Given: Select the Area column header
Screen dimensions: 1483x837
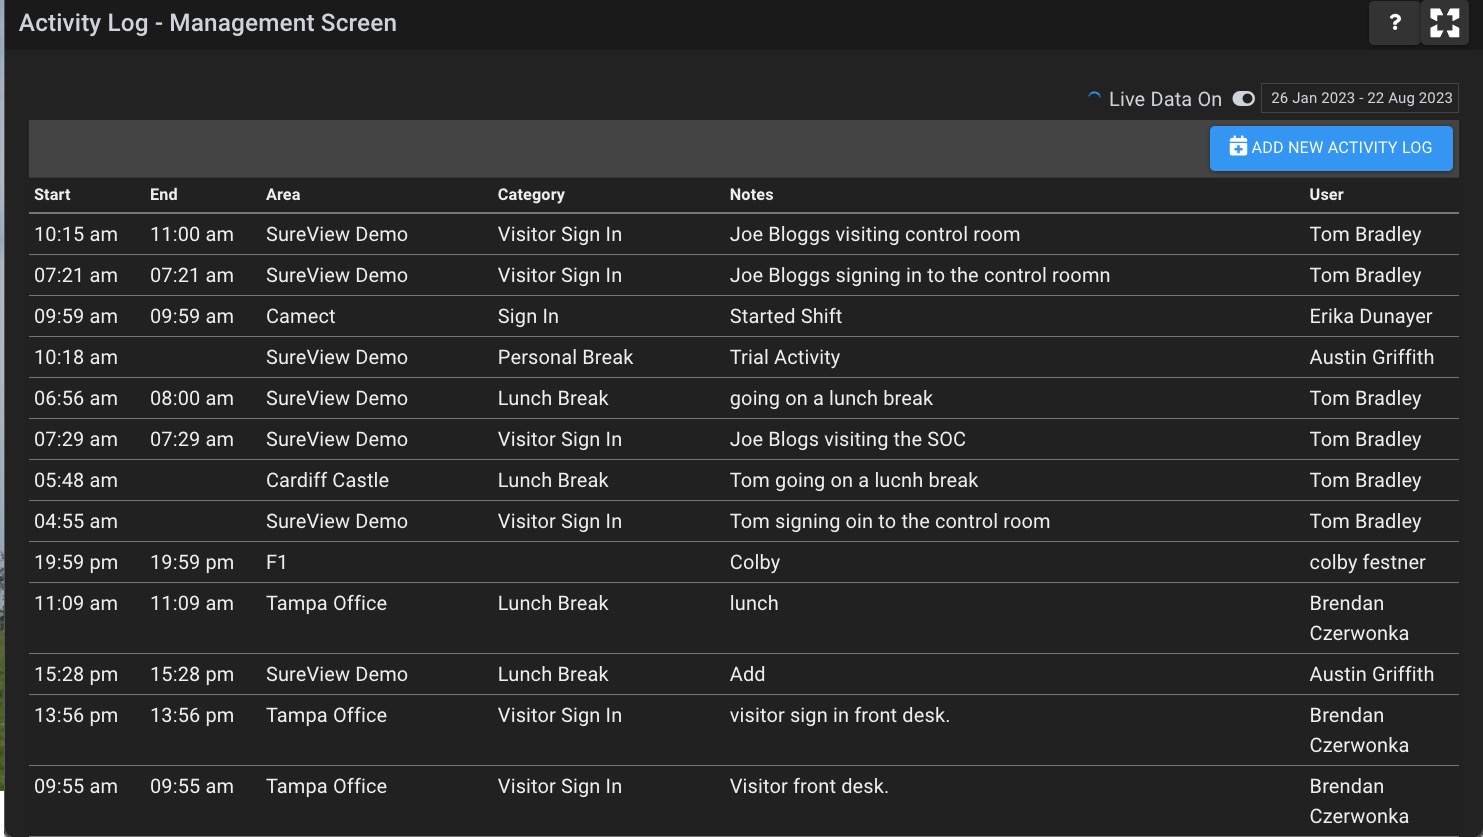Looking at the screenshot, I should click(283, 194).
